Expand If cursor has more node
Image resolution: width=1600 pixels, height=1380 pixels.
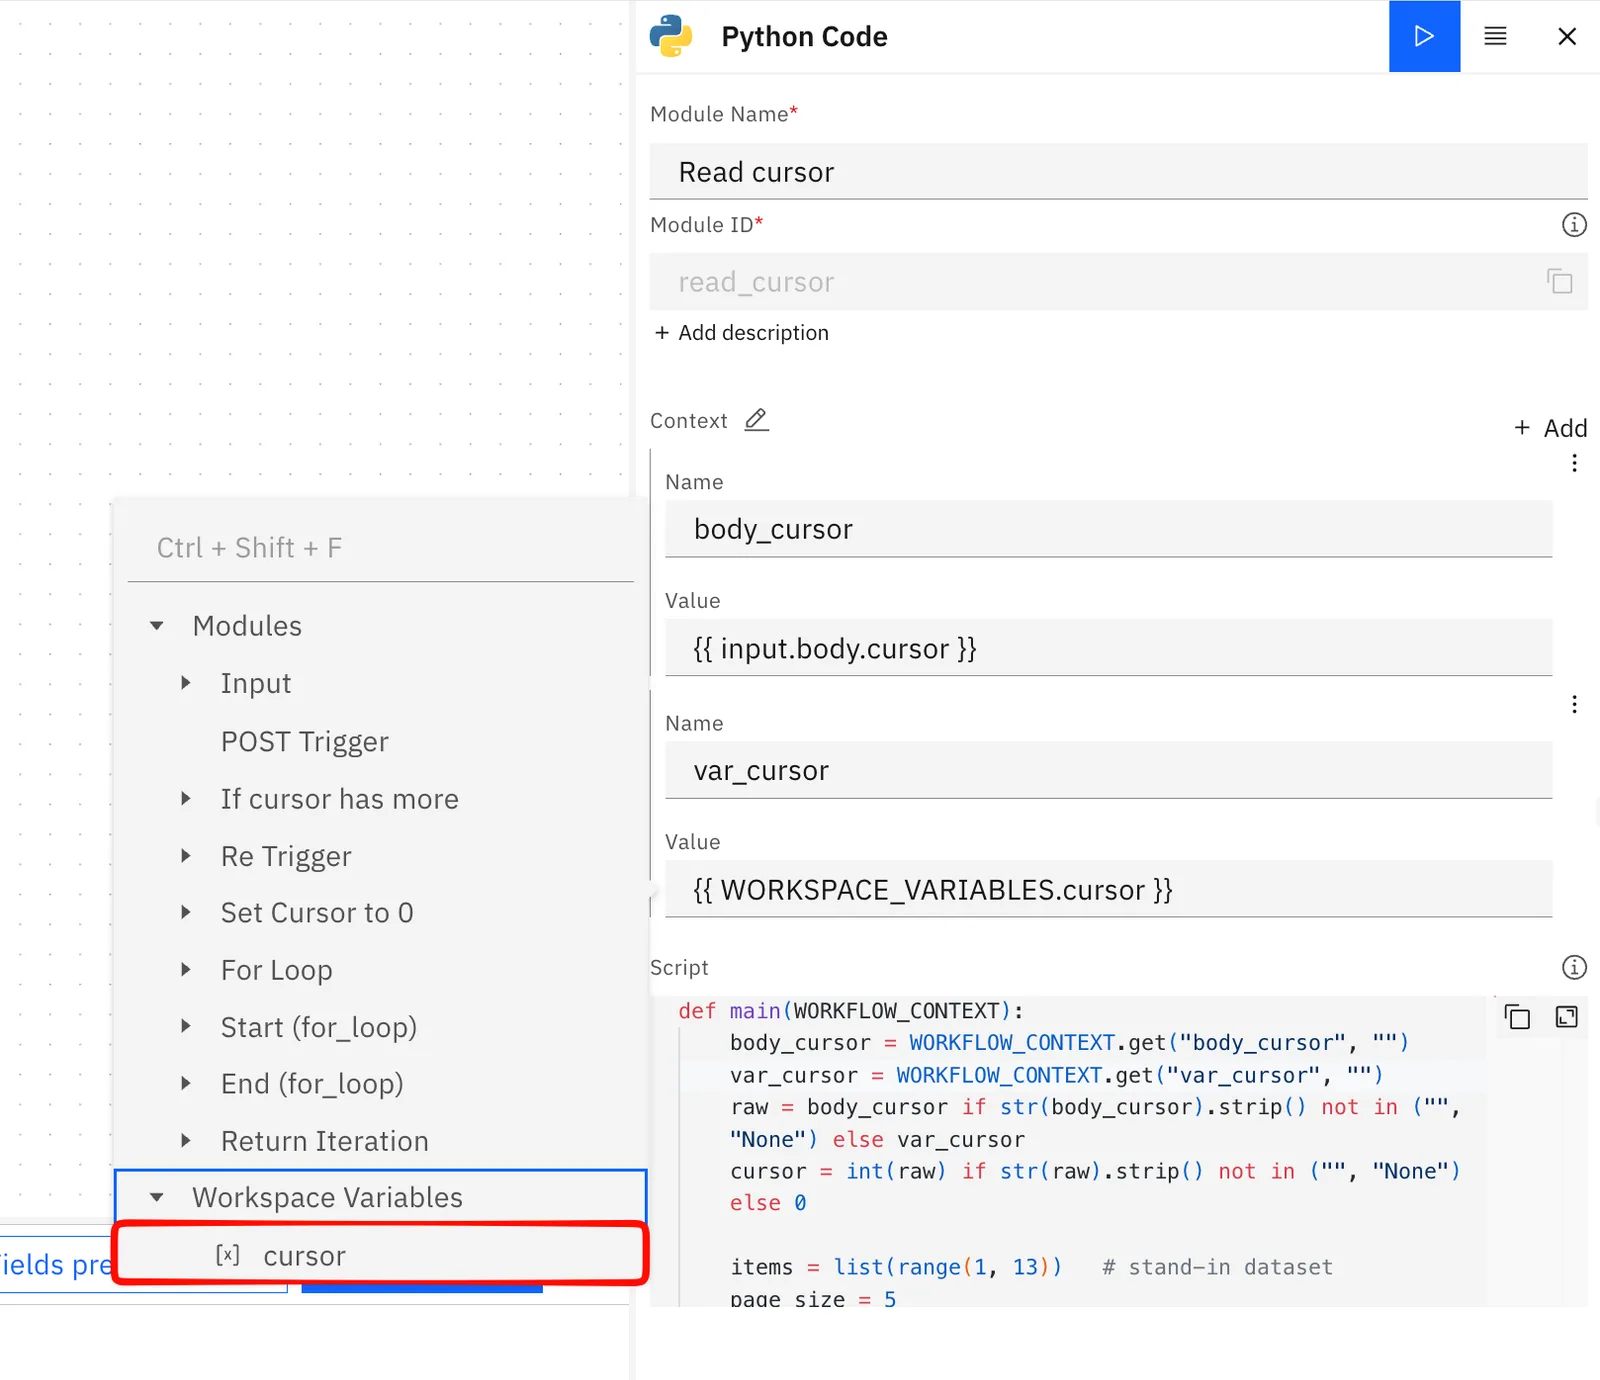[185, 798]
